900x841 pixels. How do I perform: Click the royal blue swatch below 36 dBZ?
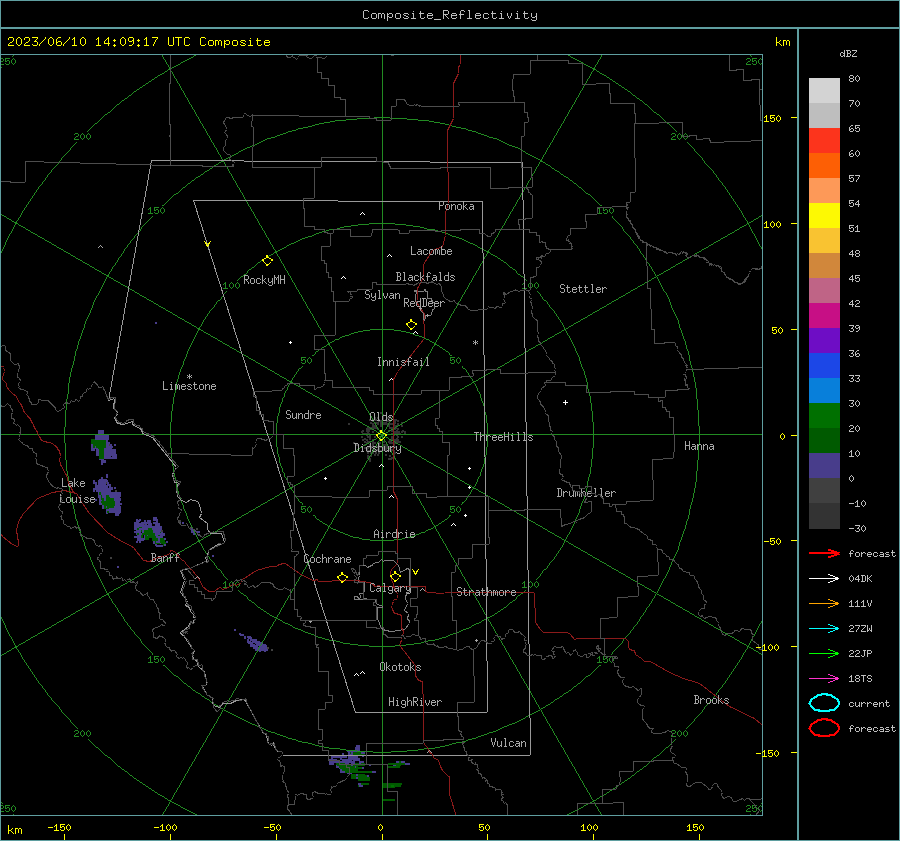824,366
